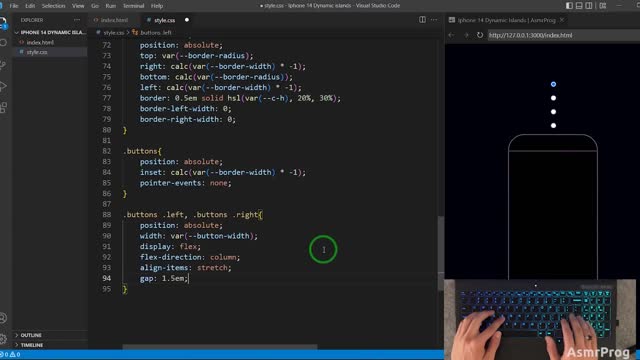
Task: Switch to the index.html editor tab
Action: [x=114, y=20]
